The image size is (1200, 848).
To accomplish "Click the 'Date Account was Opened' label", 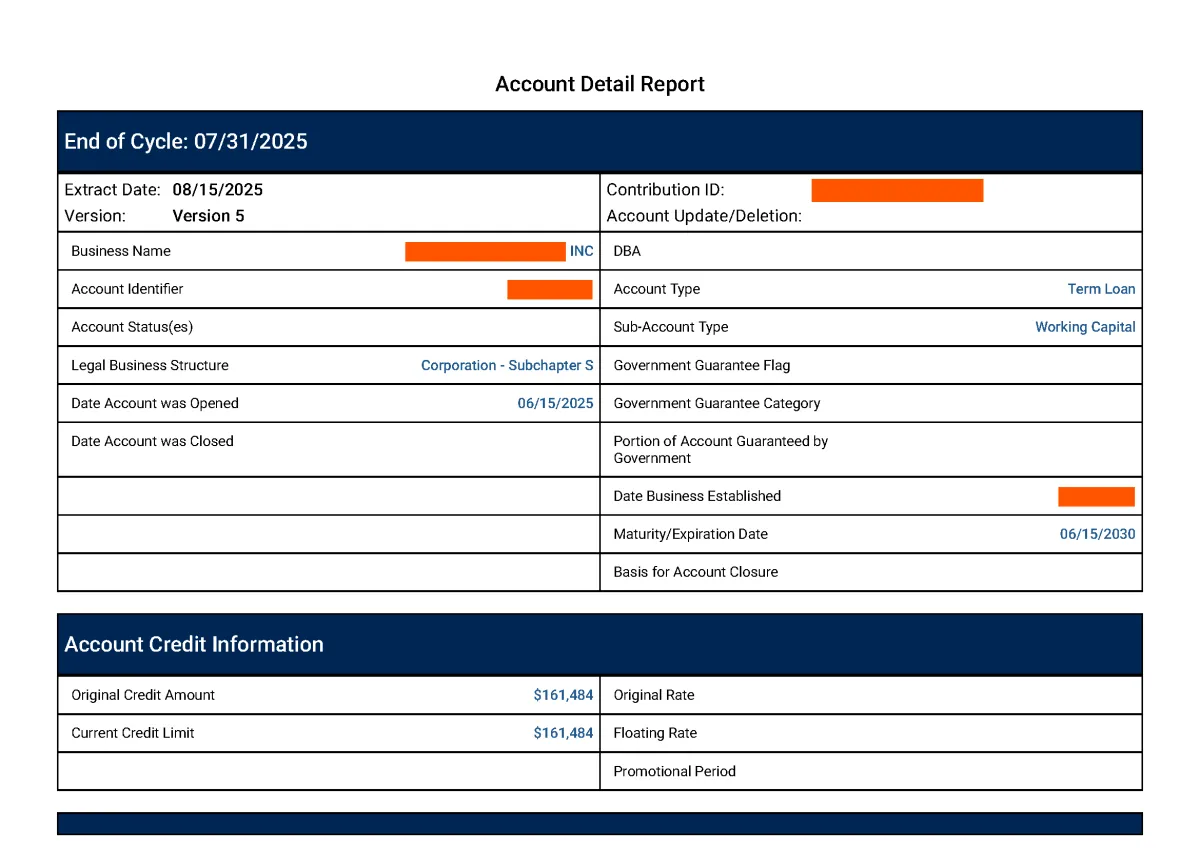I will click(155, 403).
